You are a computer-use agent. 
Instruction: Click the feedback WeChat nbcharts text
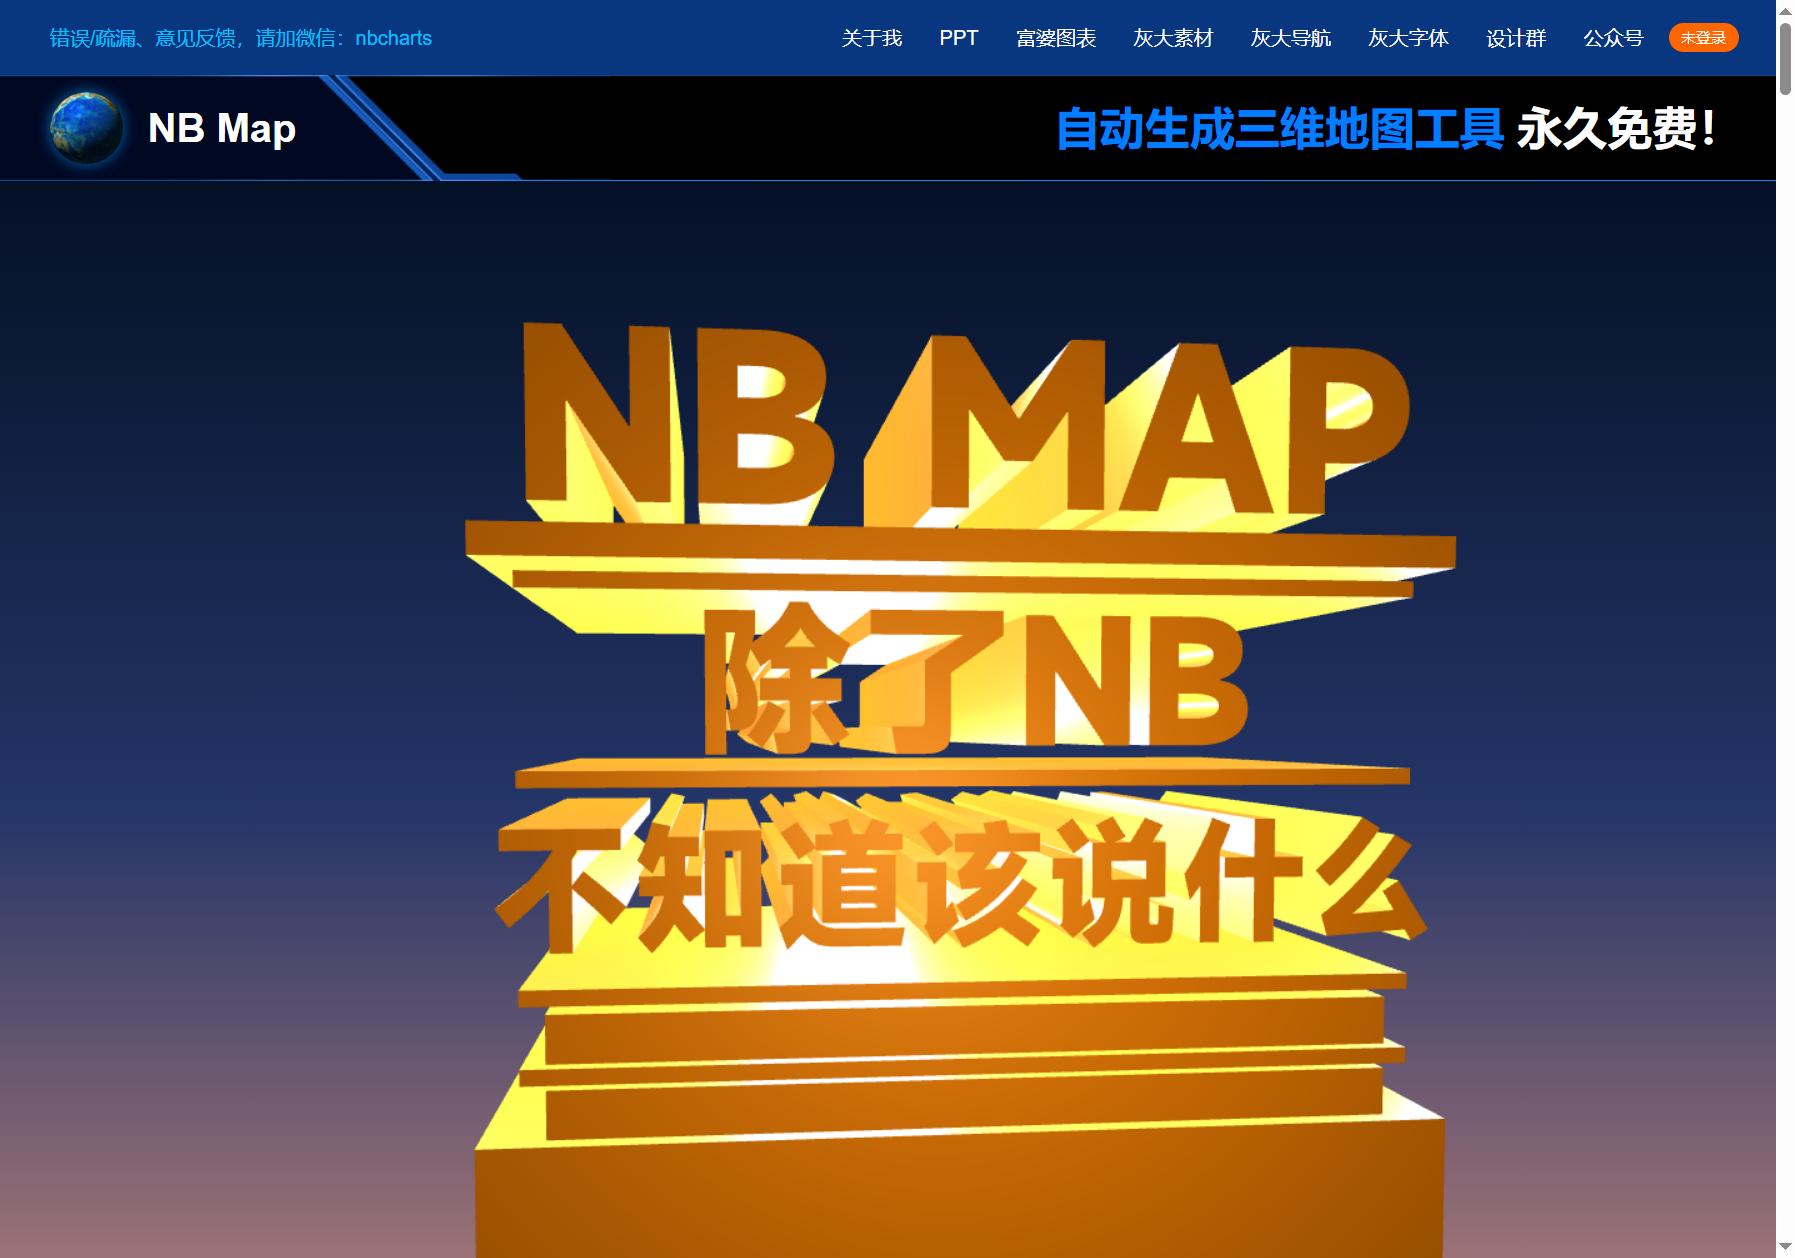241,38
